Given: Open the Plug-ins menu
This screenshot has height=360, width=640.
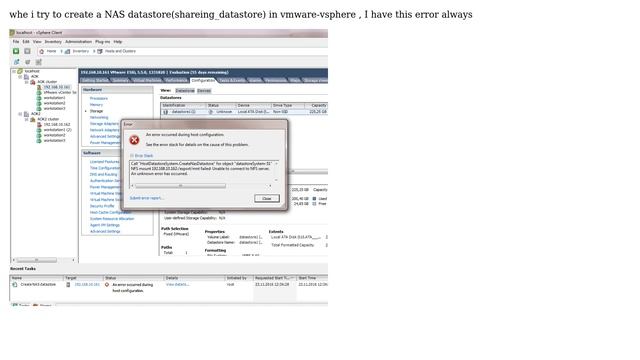Looking at the screenshot, I should coord(102,42).
